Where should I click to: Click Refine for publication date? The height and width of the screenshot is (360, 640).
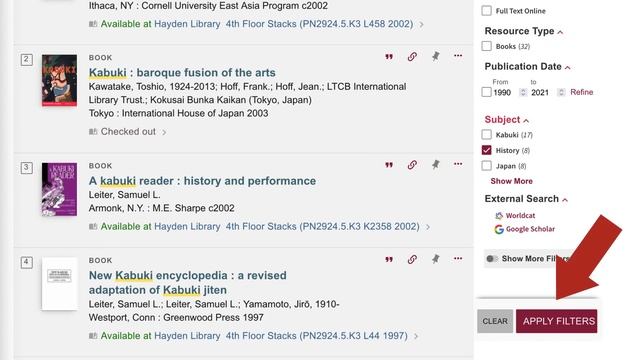click(x=582, y=92)
